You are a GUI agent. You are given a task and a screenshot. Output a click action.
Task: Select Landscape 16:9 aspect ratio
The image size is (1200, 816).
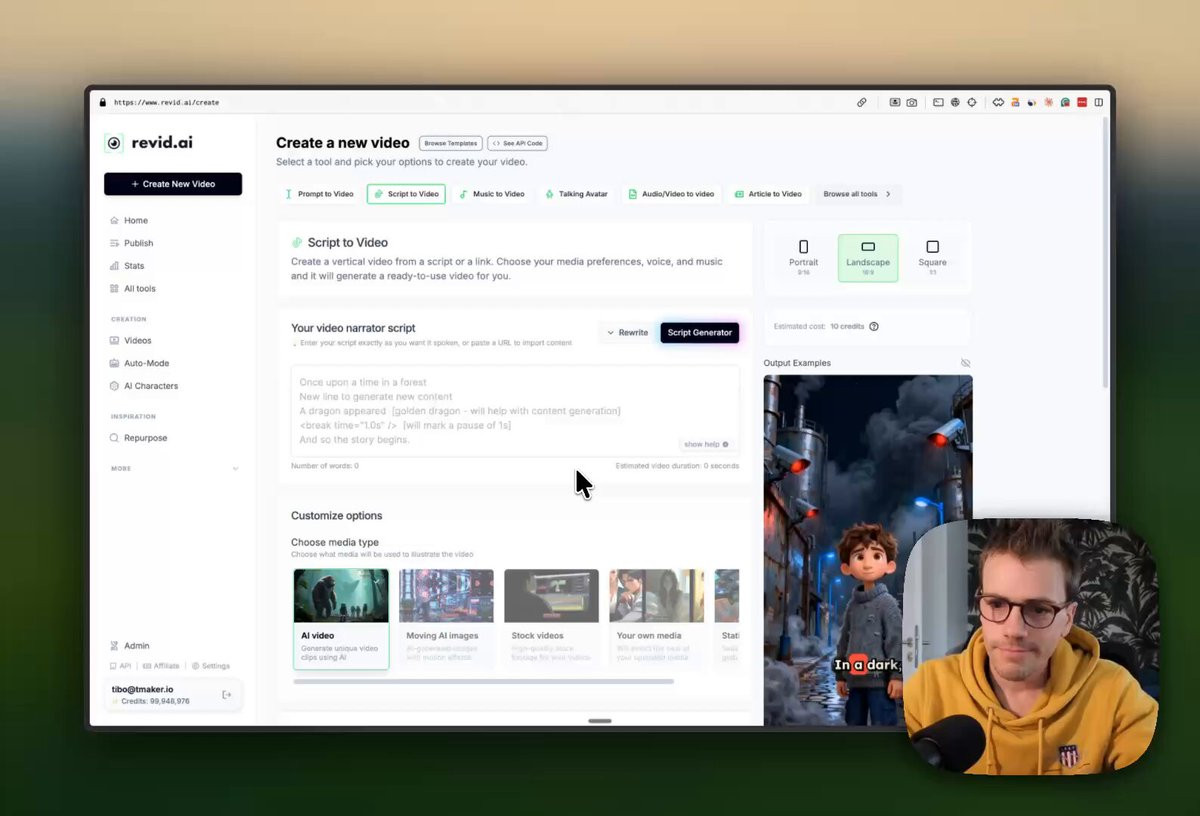coord(868,258)
